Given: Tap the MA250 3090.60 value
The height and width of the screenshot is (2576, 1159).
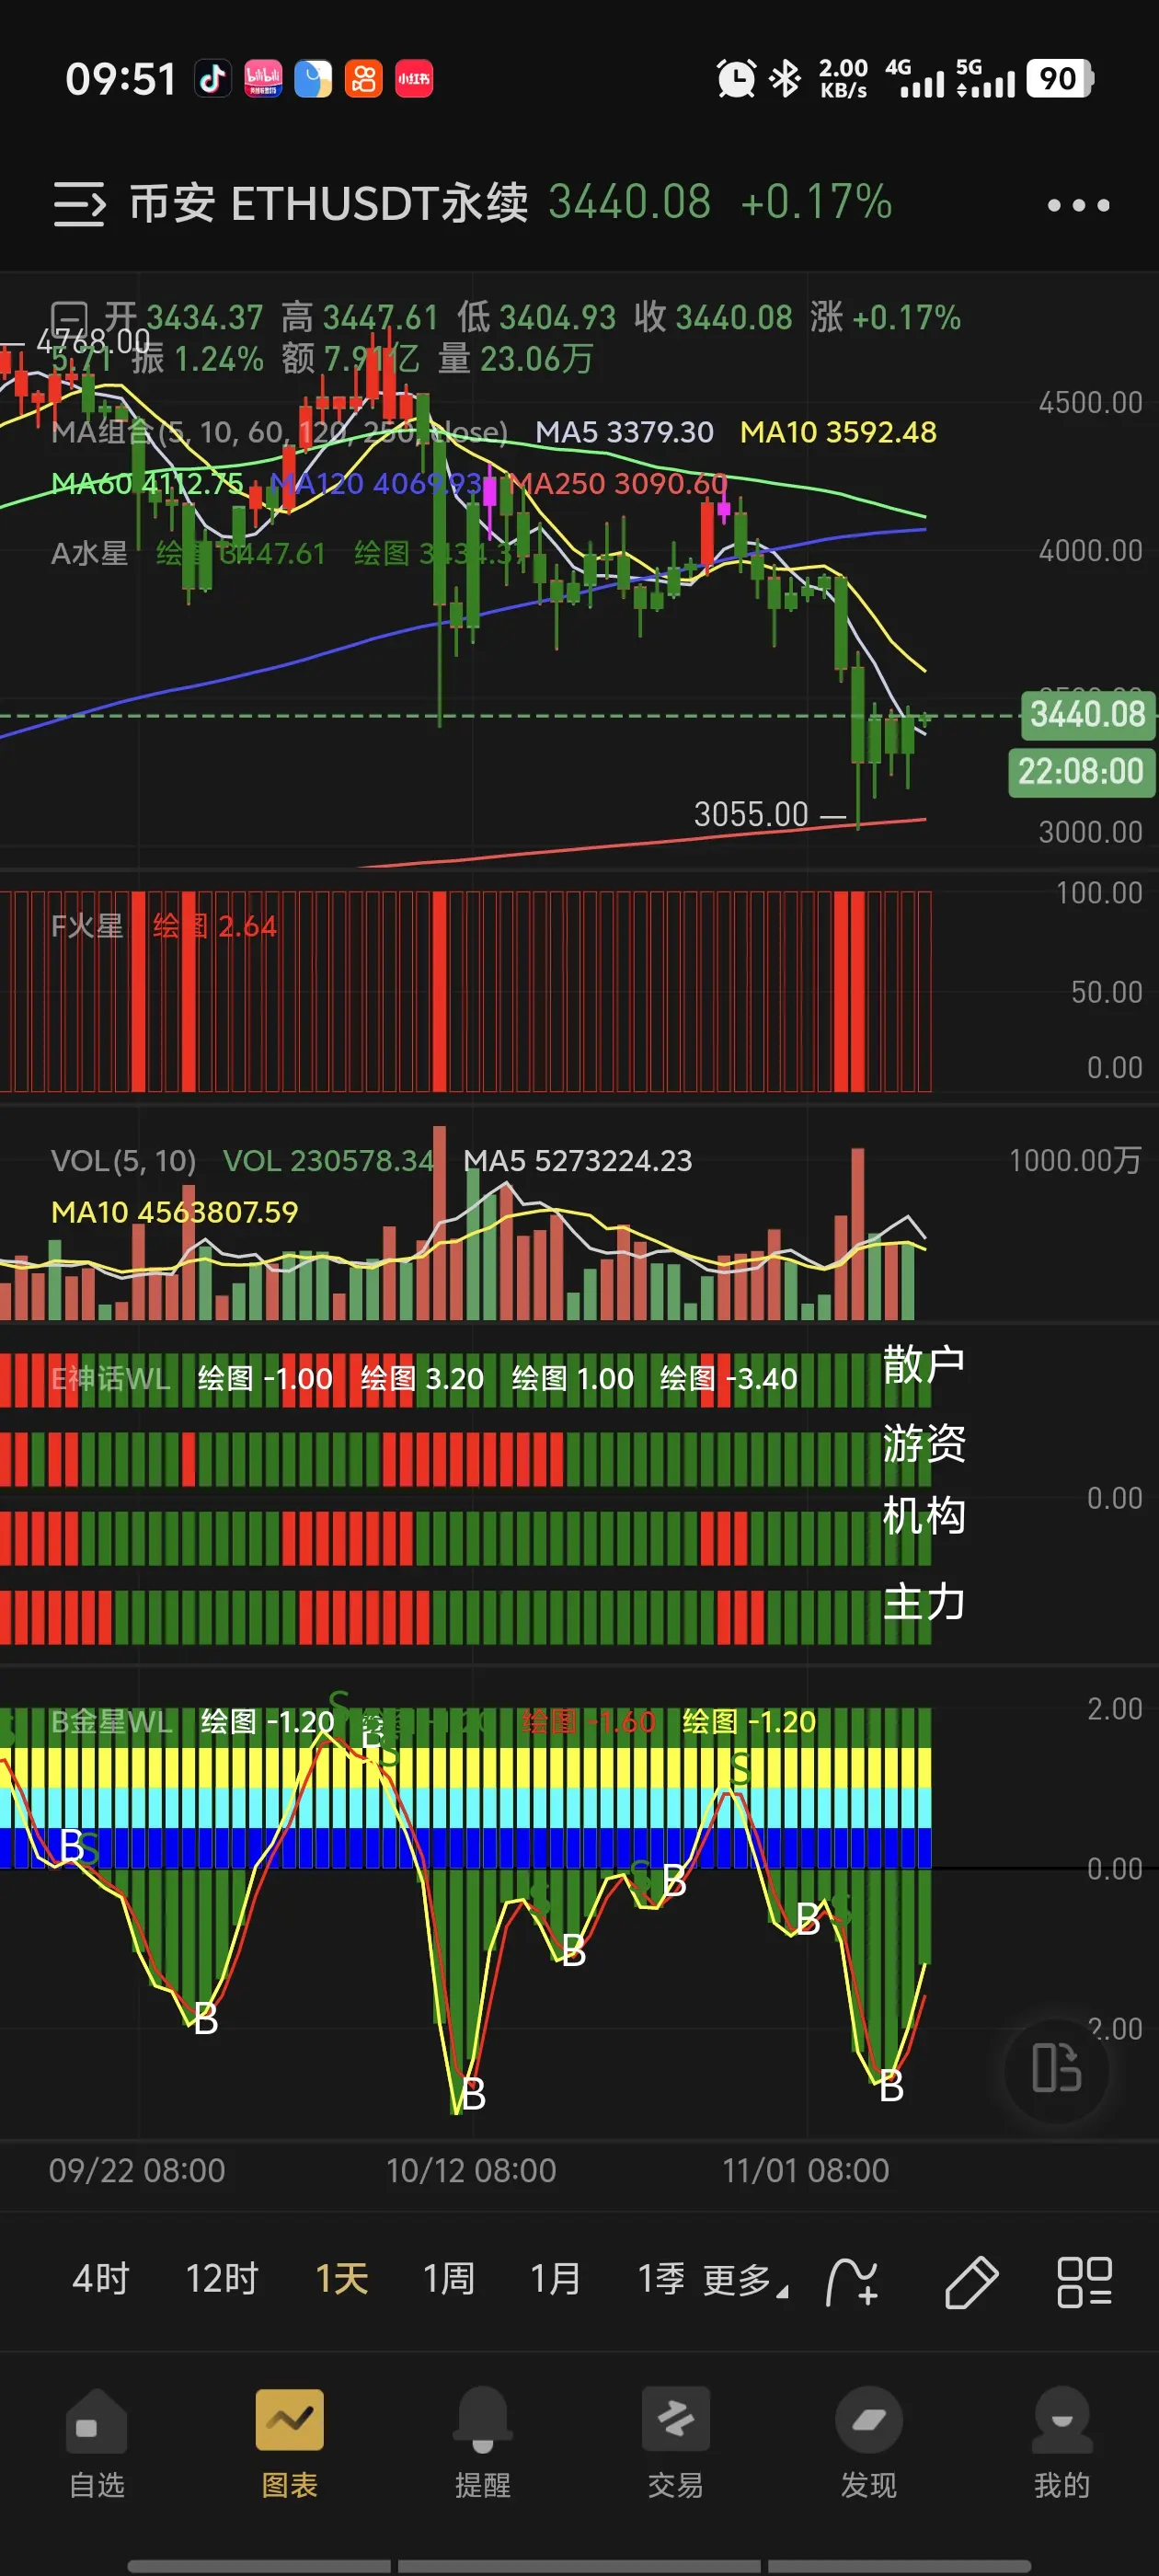Looking at the screenshot, I should (619, 484).
